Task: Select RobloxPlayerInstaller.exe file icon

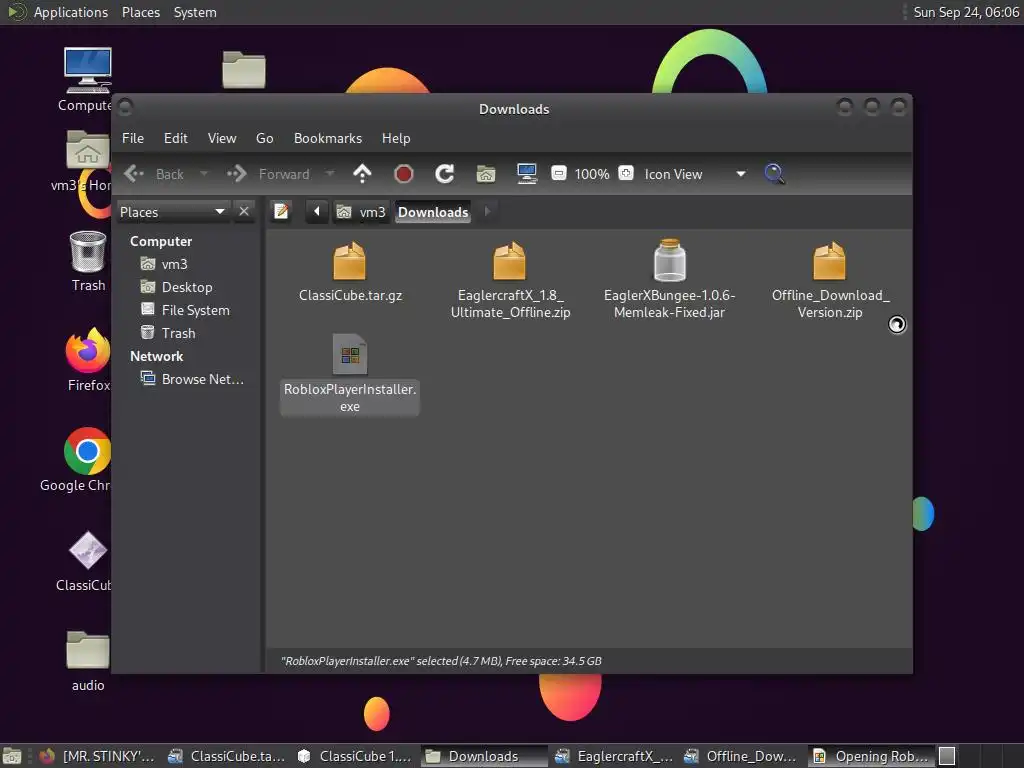Action: [350, 354]
